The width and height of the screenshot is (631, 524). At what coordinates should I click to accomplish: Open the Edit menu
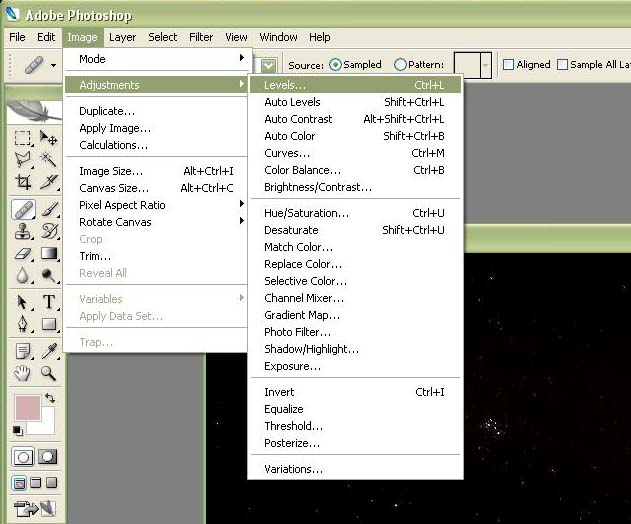tap(46, 37)
